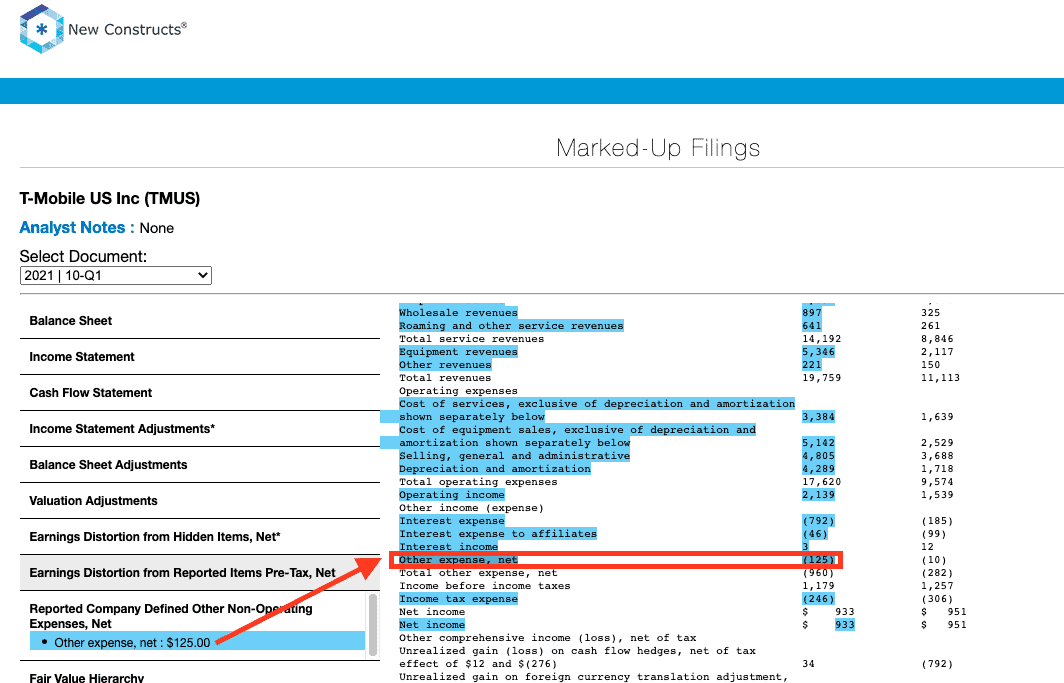Click the highlighted 3,384 cost of services value
The width and height of the screenshot is (1064, 683).
[x=818, y=416]
